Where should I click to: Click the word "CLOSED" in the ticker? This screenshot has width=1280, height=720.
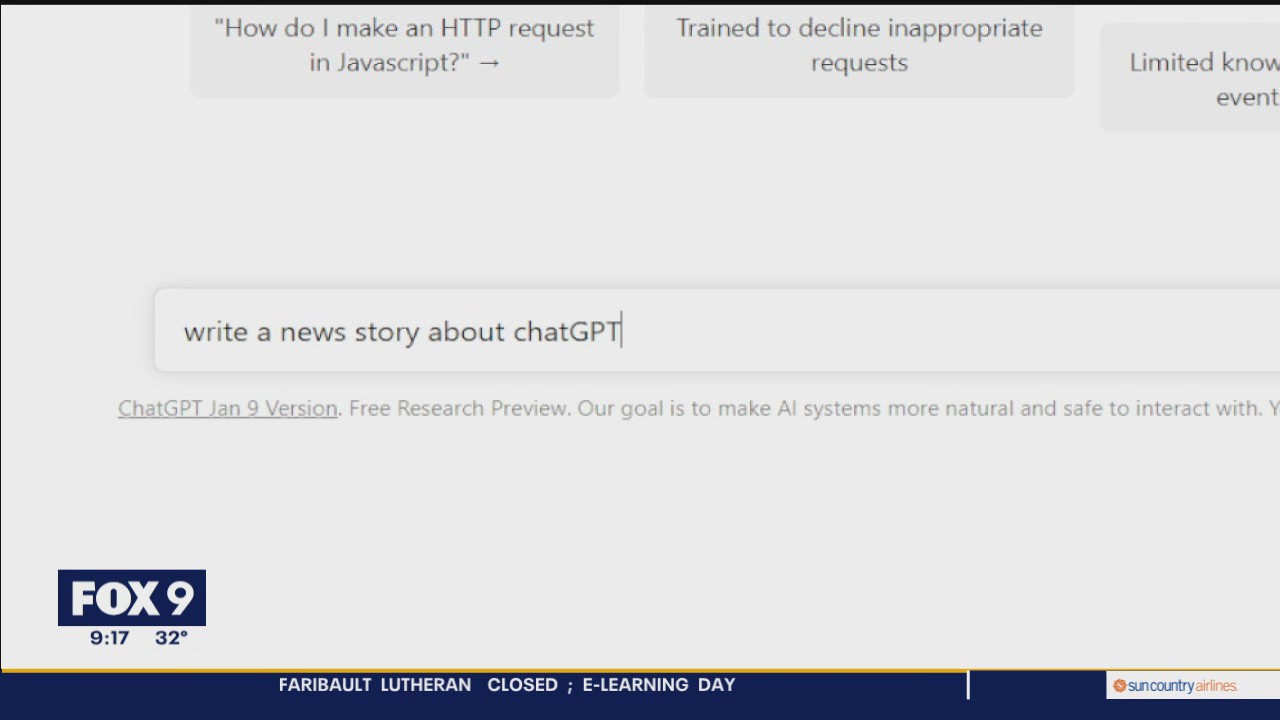click(x=522, y=685)
